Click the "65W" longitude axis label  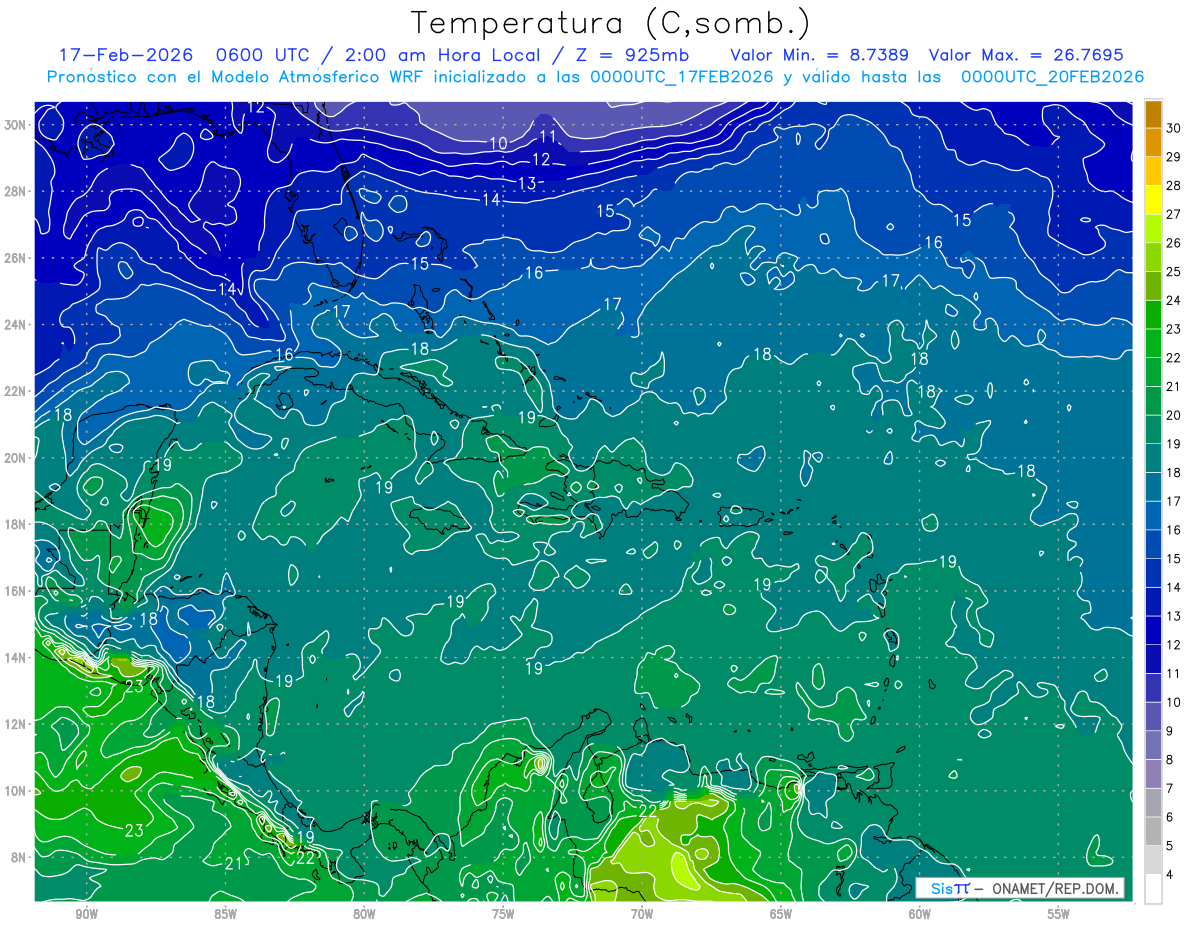[781, 914]
